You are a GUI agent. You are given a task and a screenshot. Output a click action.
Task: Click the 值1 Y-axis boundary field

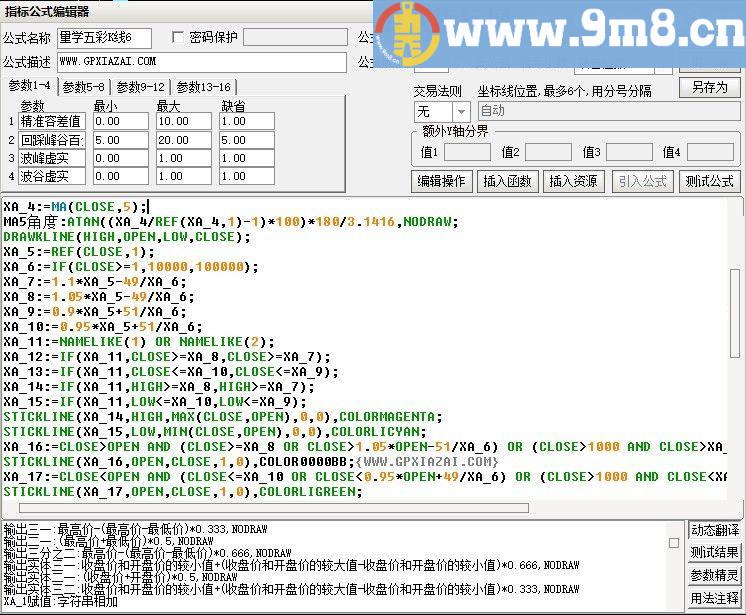click(x=467, y=153)
